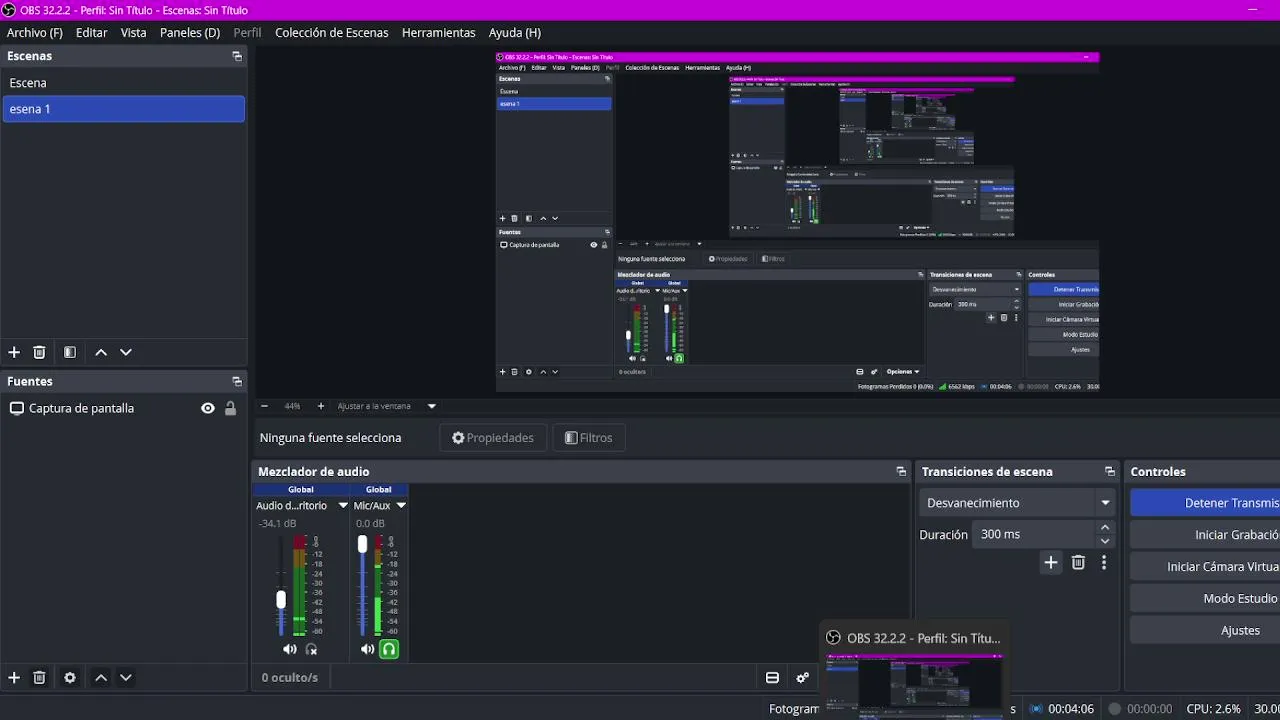This screenshot has width=1280, height=720.
Task: Toggle lock on Captura de pantalla source
Action: (230, 408)
